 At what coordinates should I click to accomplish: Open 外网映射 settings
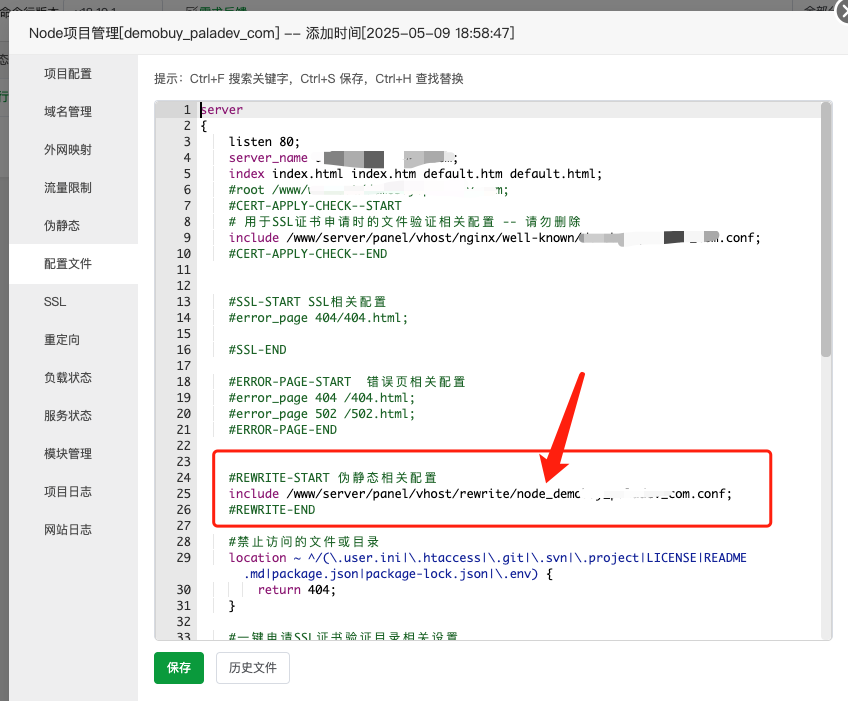(68, 149)
